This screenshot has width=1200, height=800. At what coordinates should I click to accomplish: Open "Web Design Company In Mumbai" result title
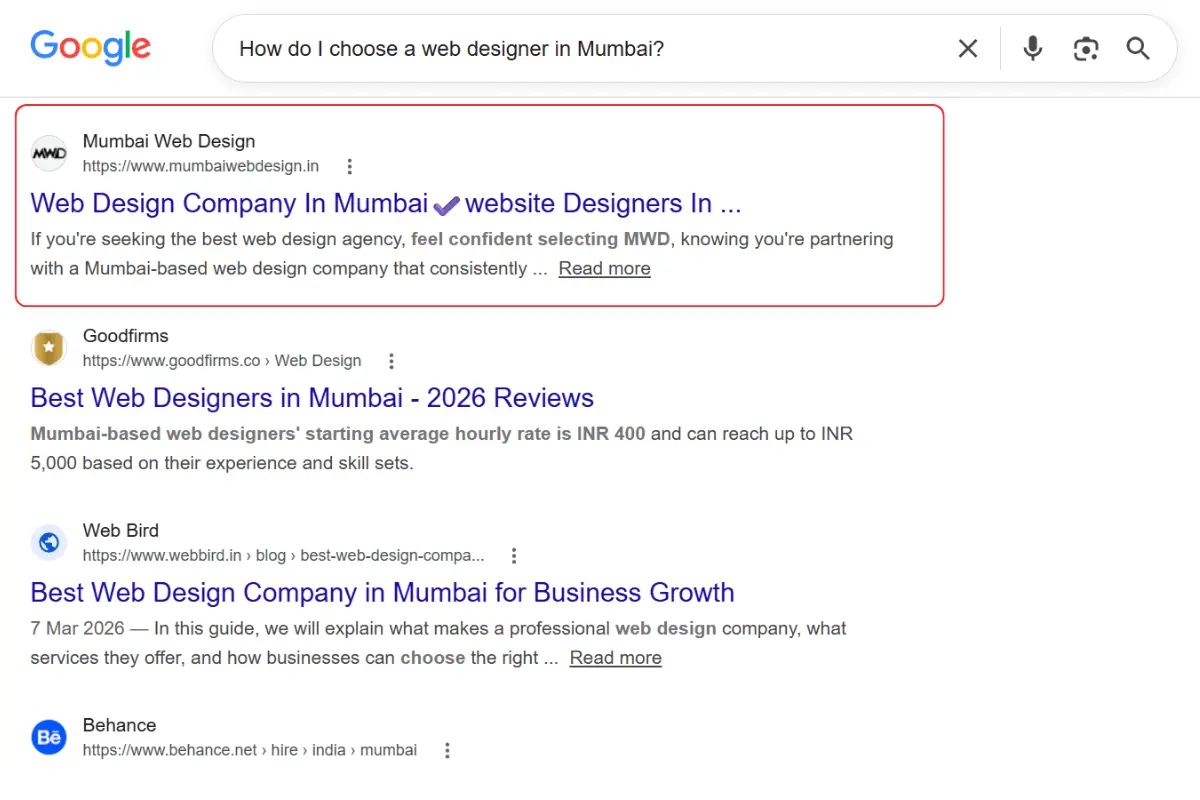(385, 203)
